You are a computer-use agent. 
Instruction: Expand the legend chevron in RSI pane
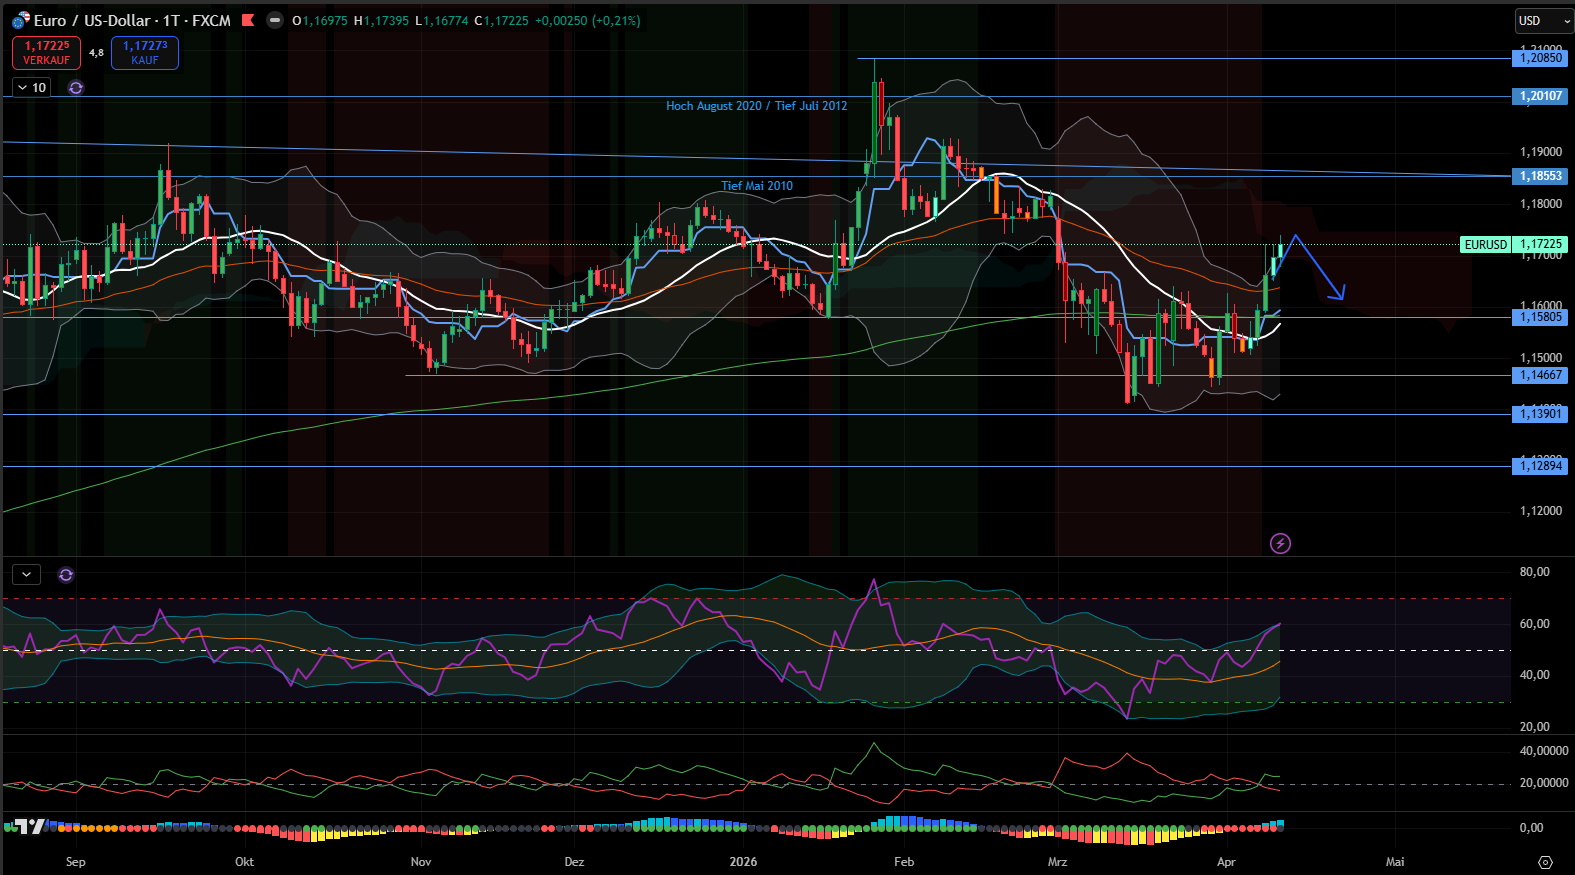click(26, 575)
